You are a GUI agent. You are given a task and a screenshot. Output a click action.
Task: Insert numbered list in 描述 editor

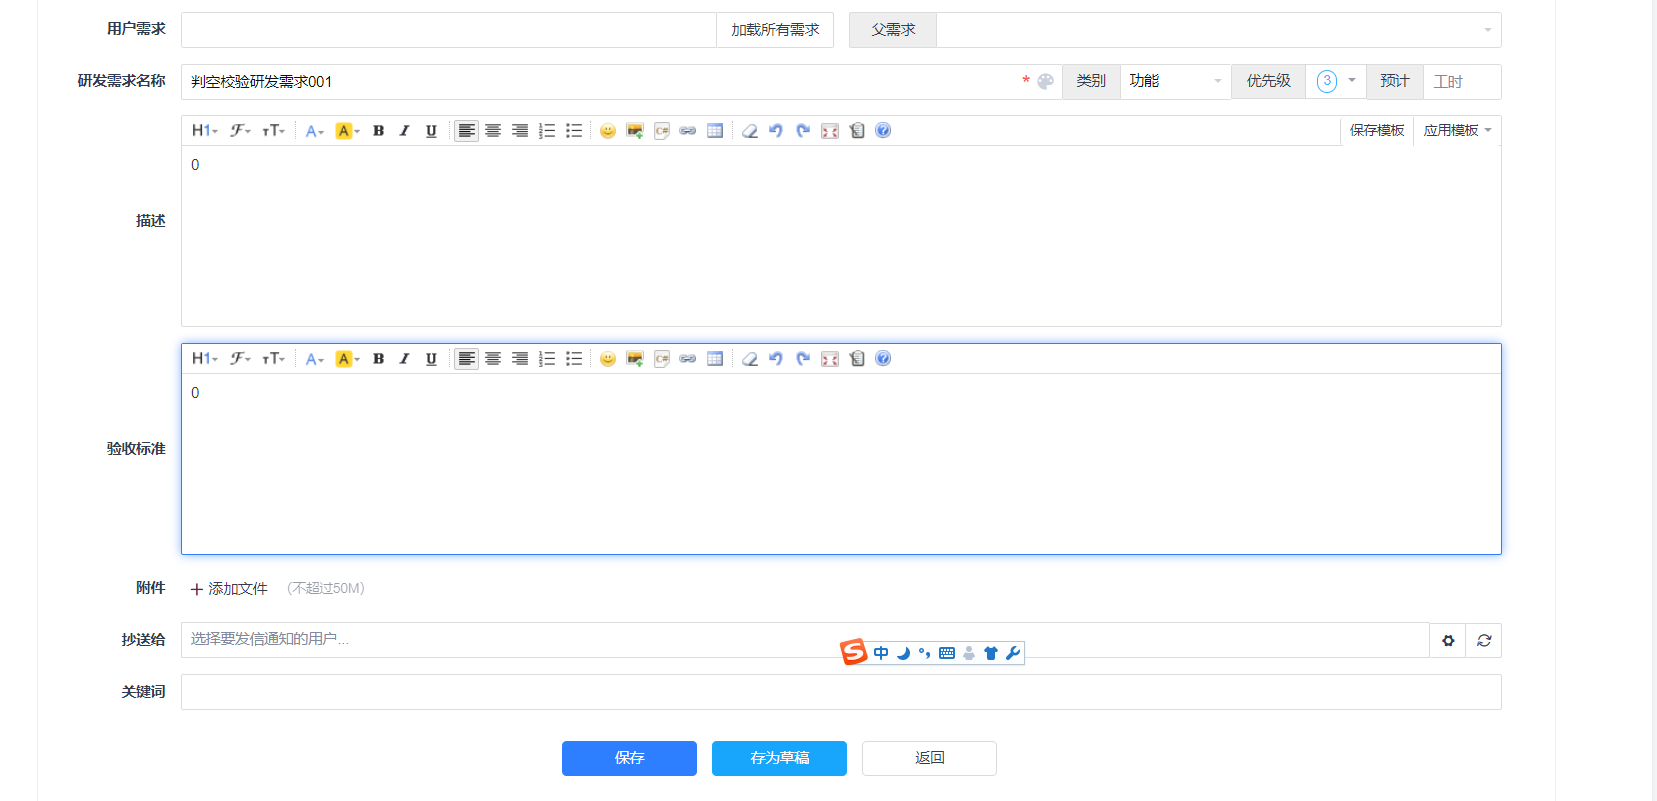point(547,131)
